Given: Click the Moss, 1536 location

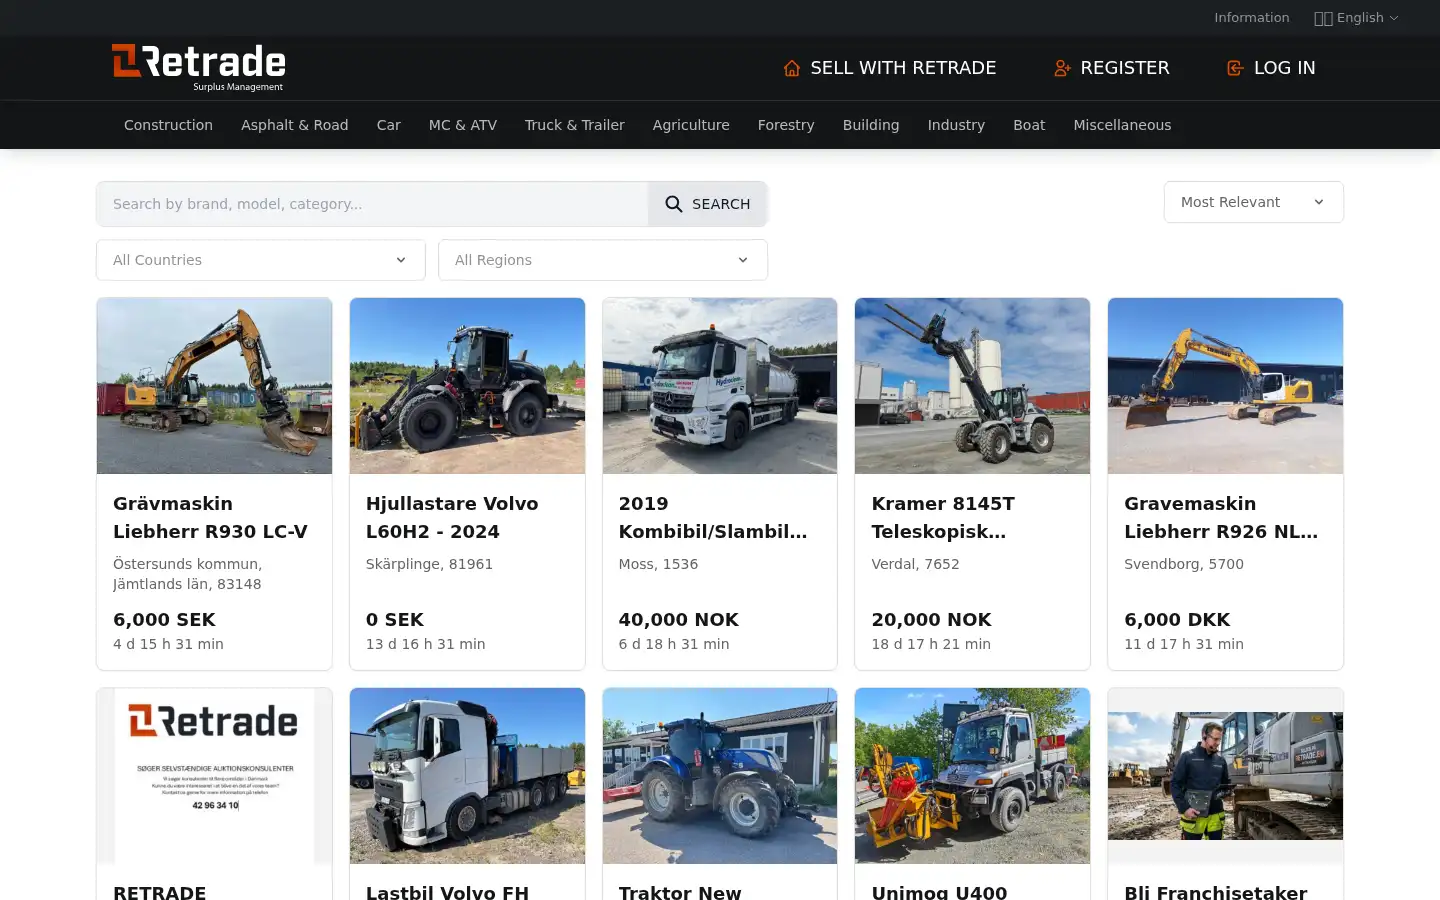Looking at the screenshot, I should coord(659,564).
